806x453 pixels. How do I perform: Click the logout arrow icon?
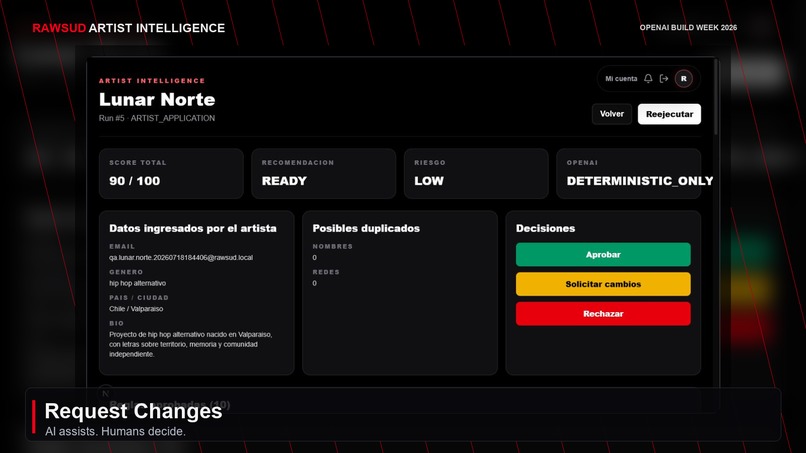pyautogui.click(x=664, y=79)
